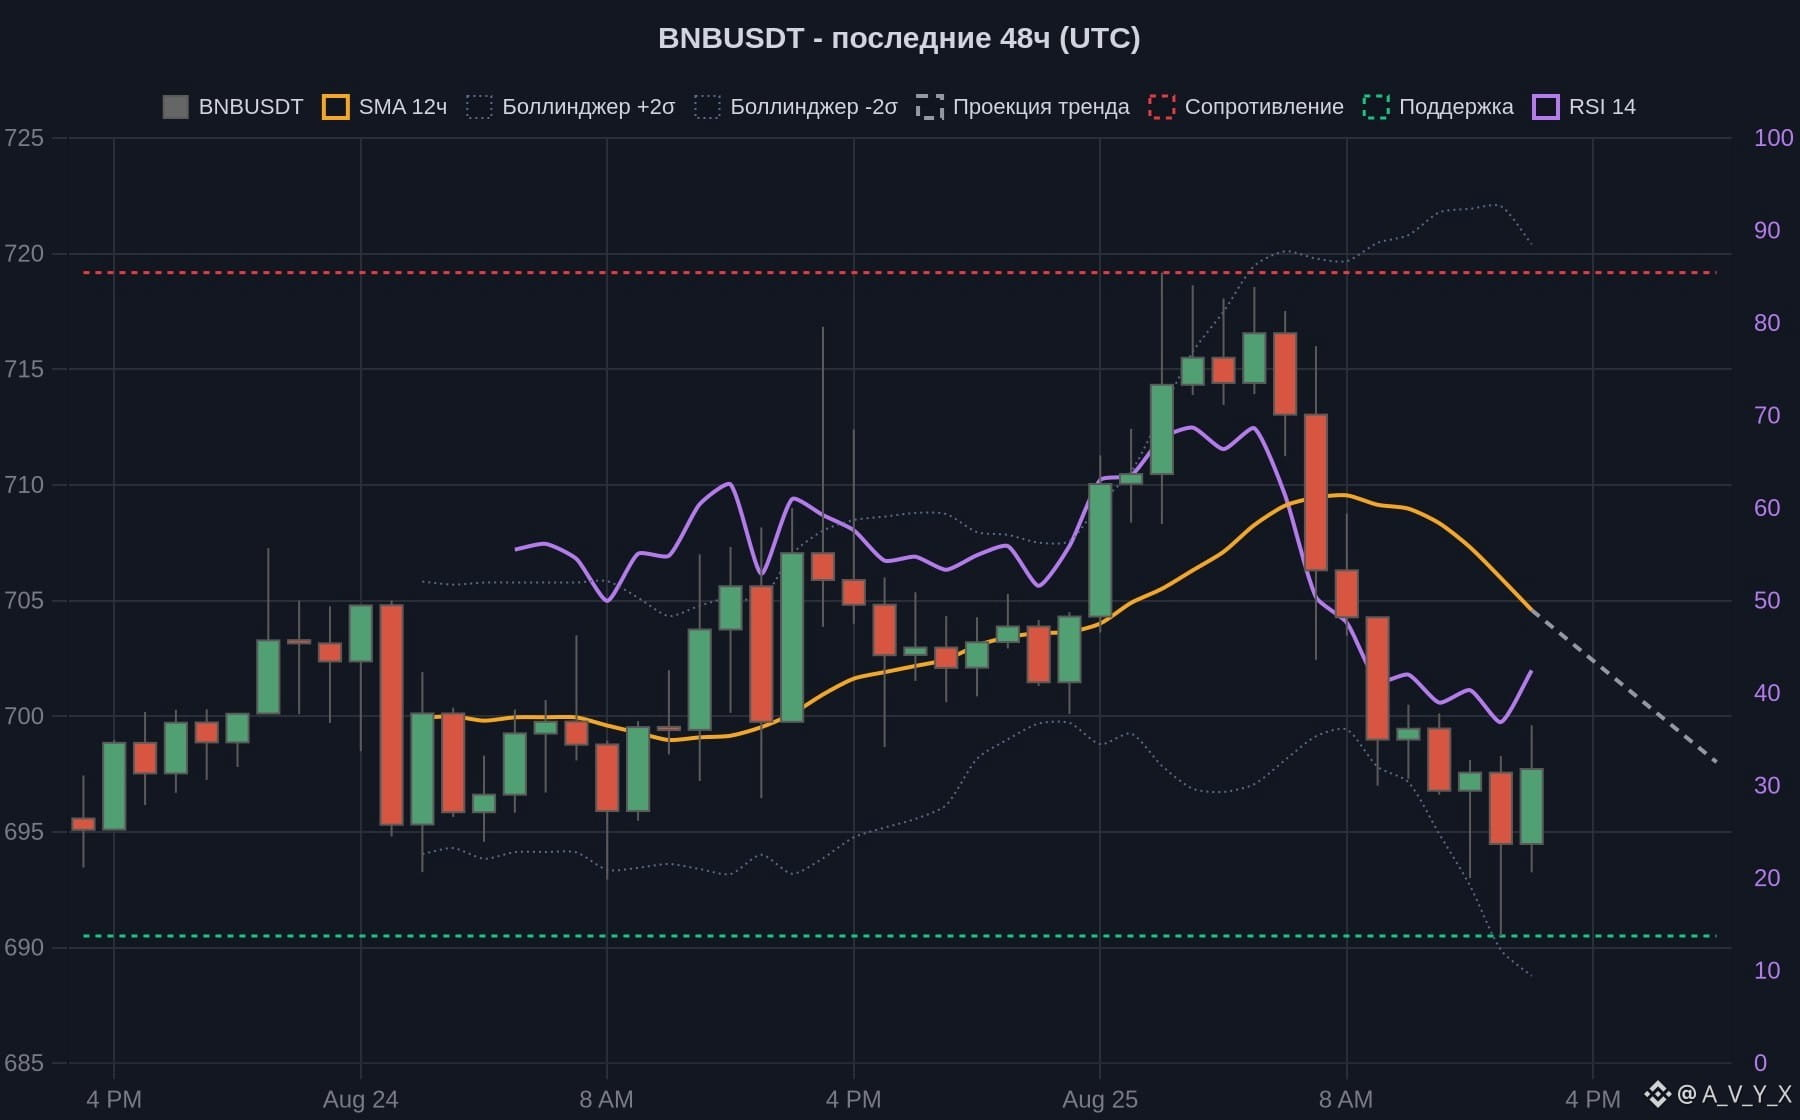Image resolution: width=1800 pixels, height=1120 pixels.
Task: Click the last 4 PM time label
Action: (x=1593, y=1100)
